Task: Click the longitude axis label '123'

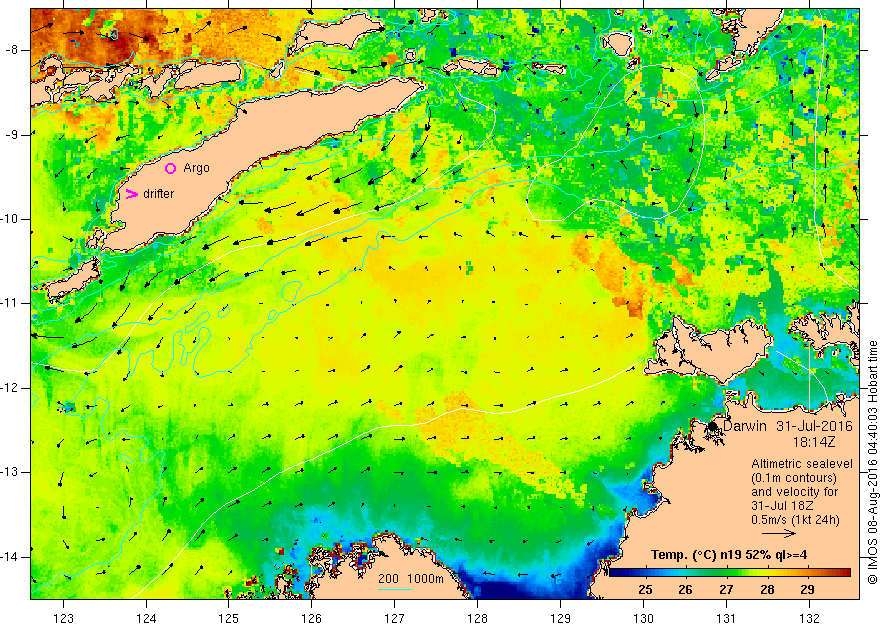Action: tap(63, 619)
